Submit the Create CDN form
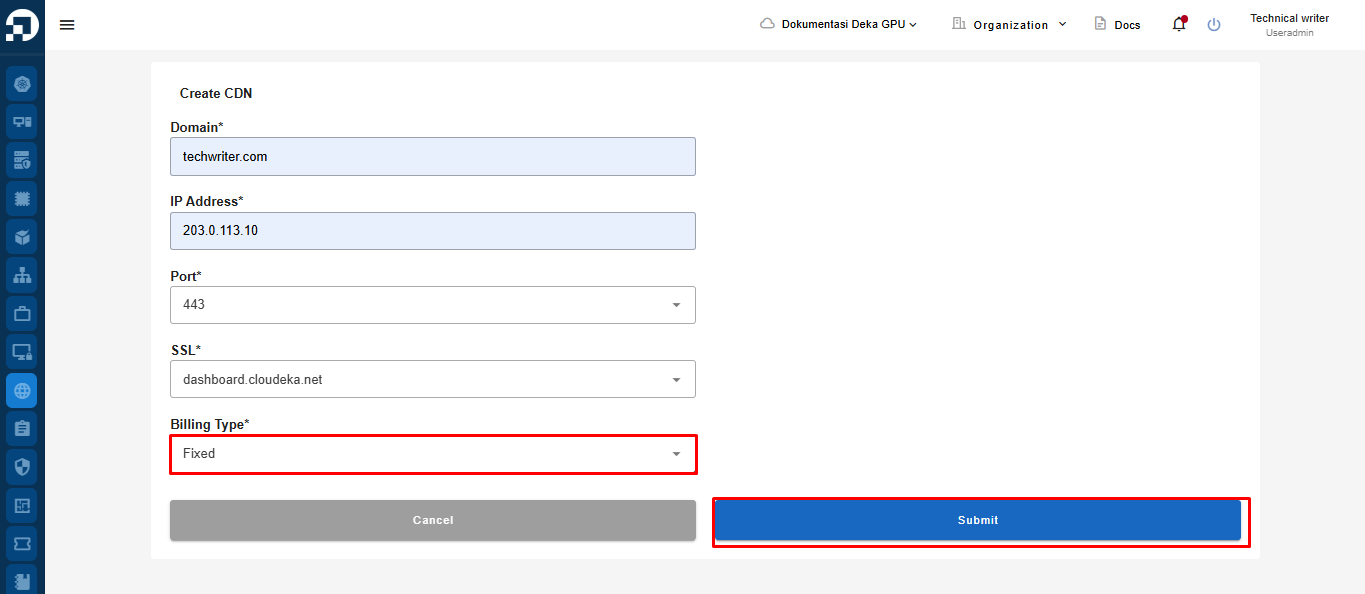1365x594 pixels. [x=978, y=520]
